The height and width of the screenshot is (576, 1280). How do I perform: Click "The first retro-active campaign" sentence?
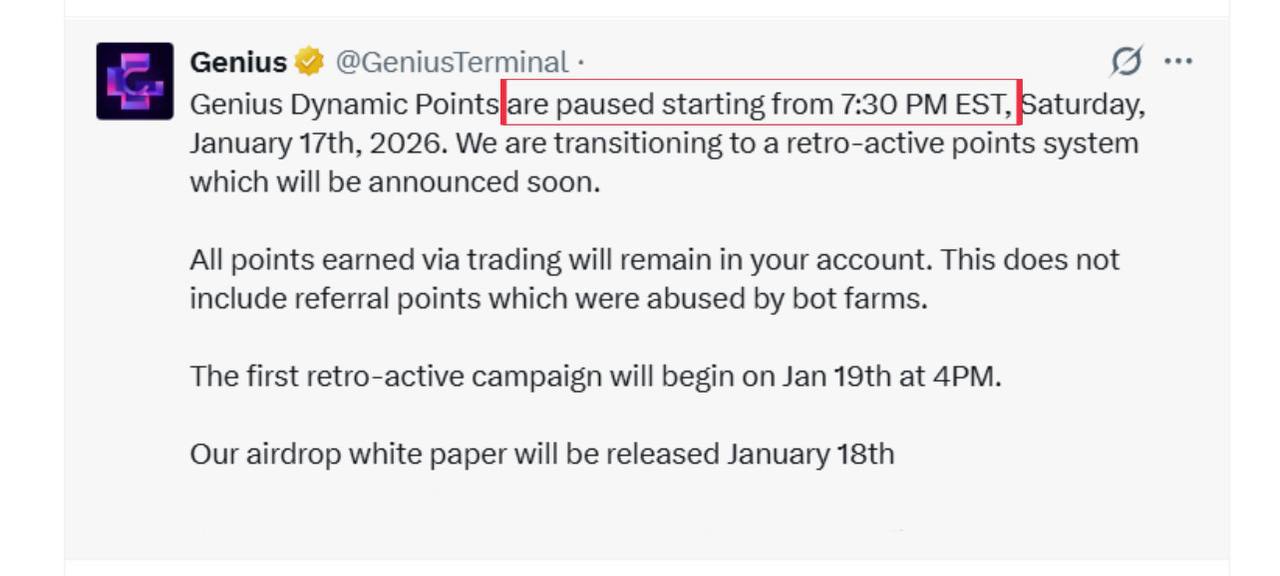tap(395, 377)
